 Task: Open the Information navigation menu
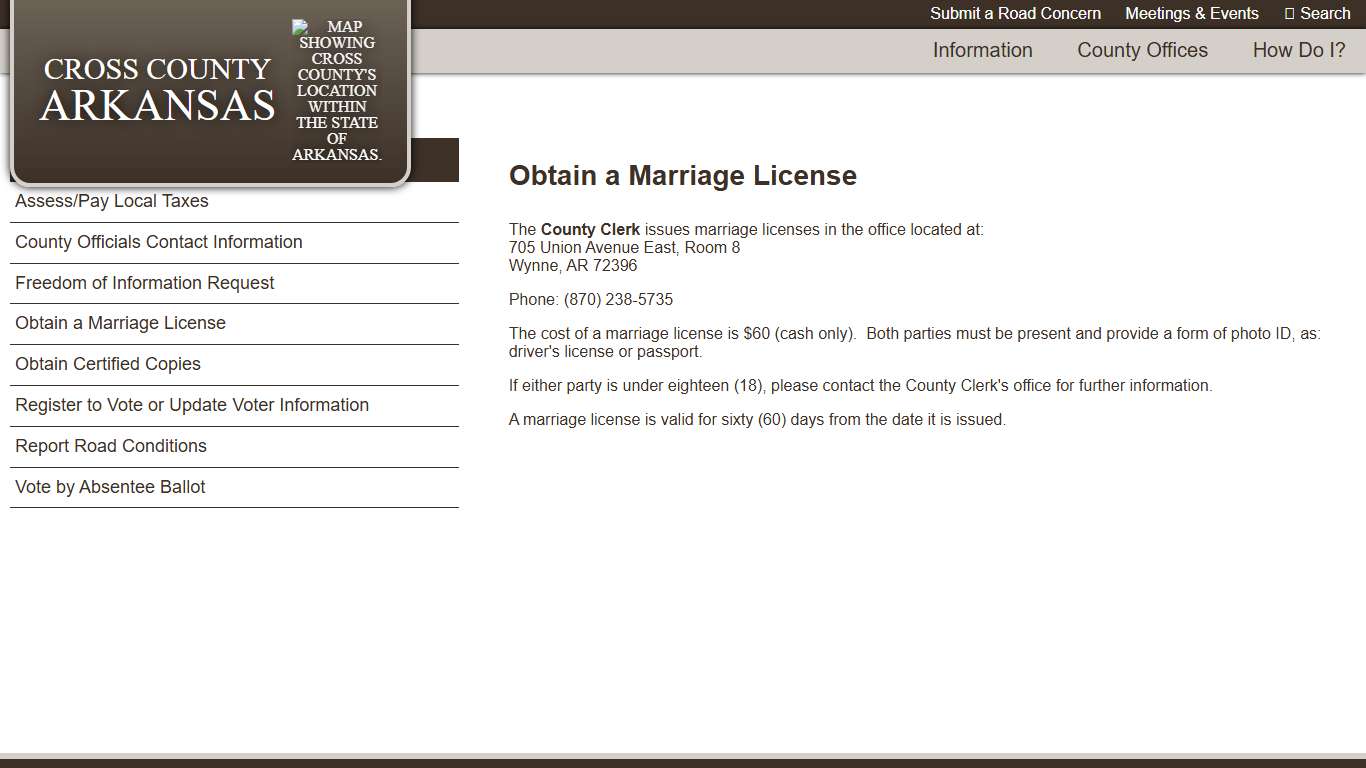pyautogui.click(x=982, y=50)
